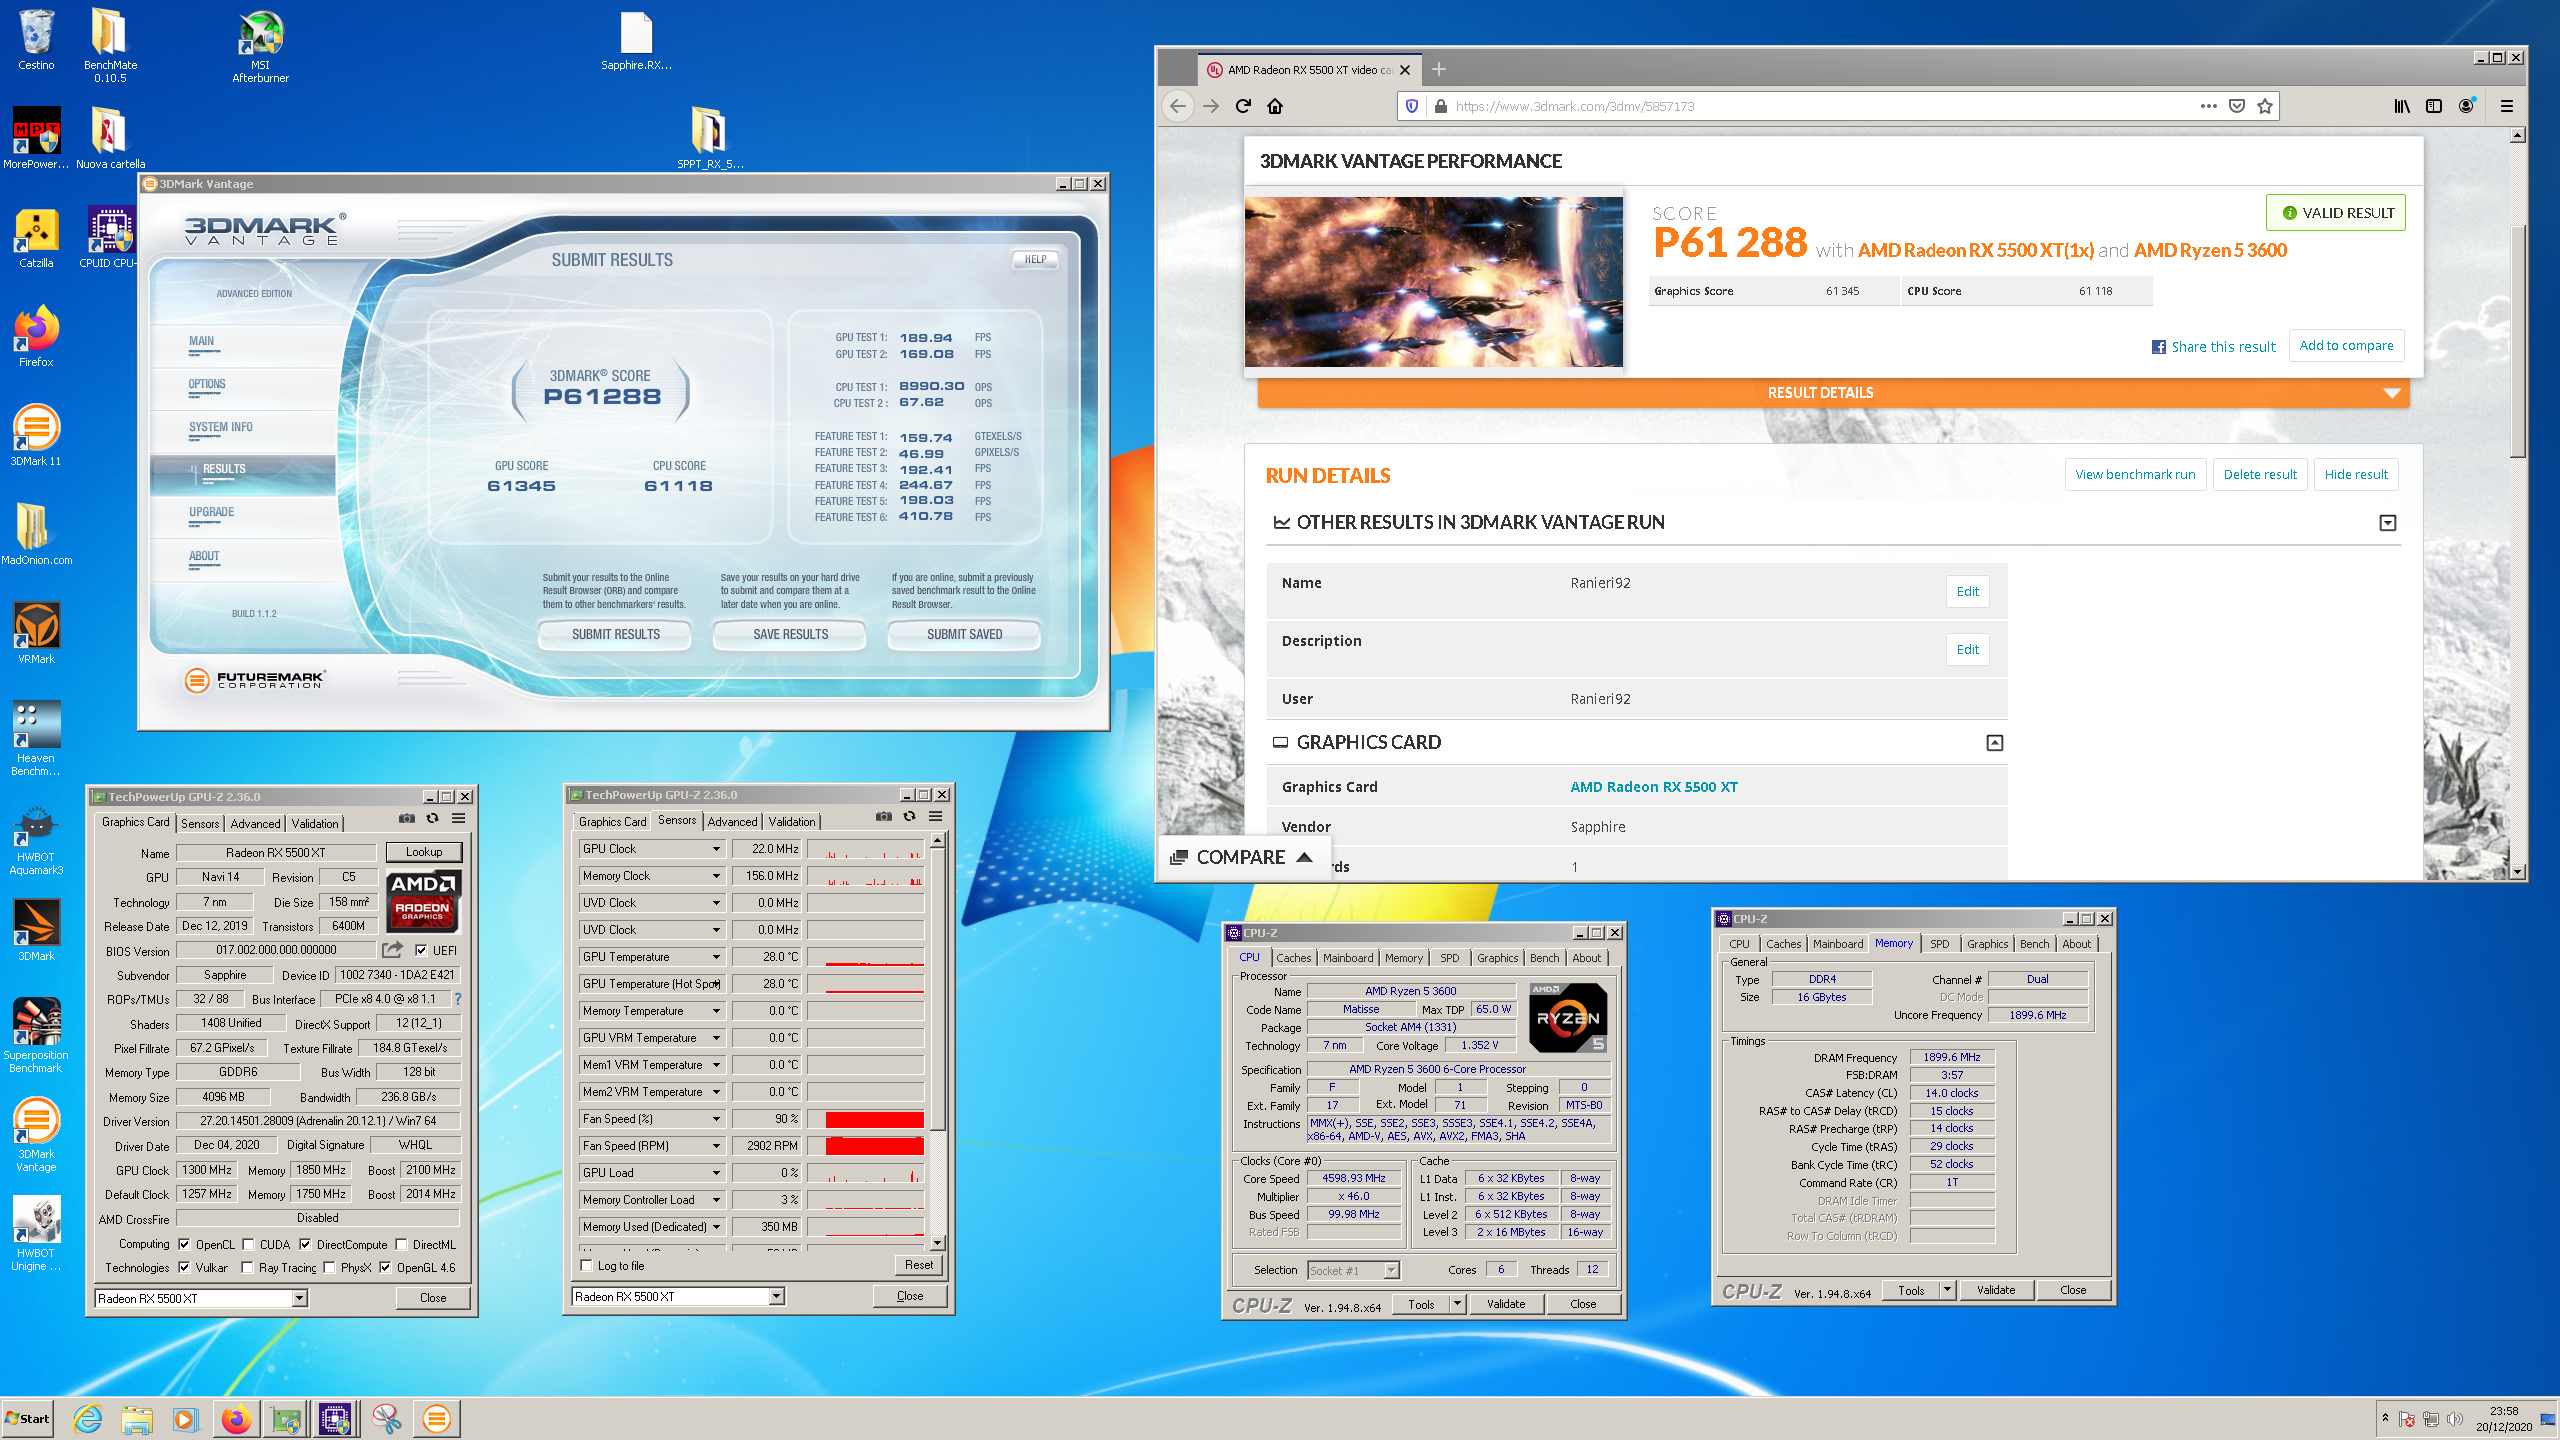The width and height of the screenshot is (2560, 1440).
Task: Click the Windows Start button
Action: (28, 1418)
